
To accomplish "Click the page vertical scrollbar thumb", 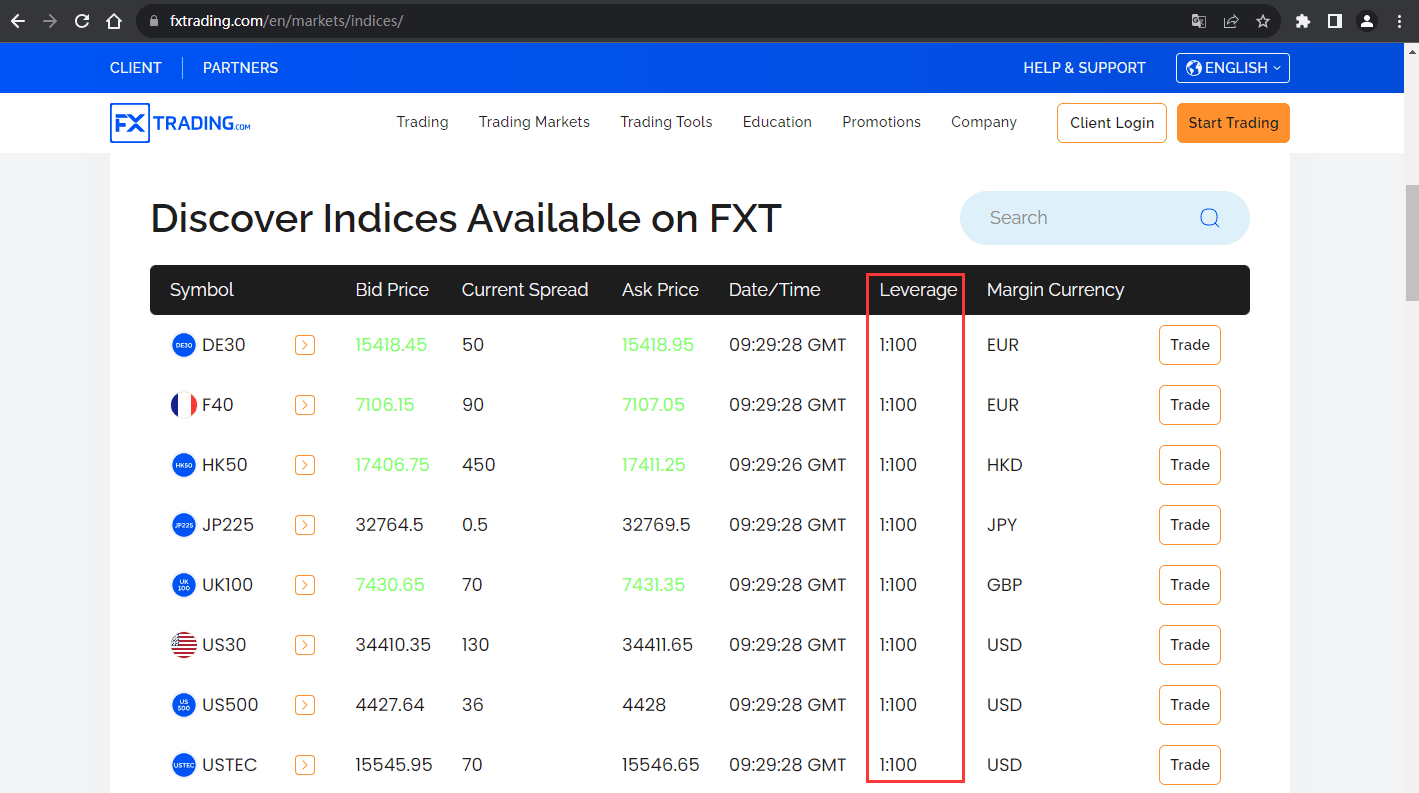I will [x=1412, y=243].
